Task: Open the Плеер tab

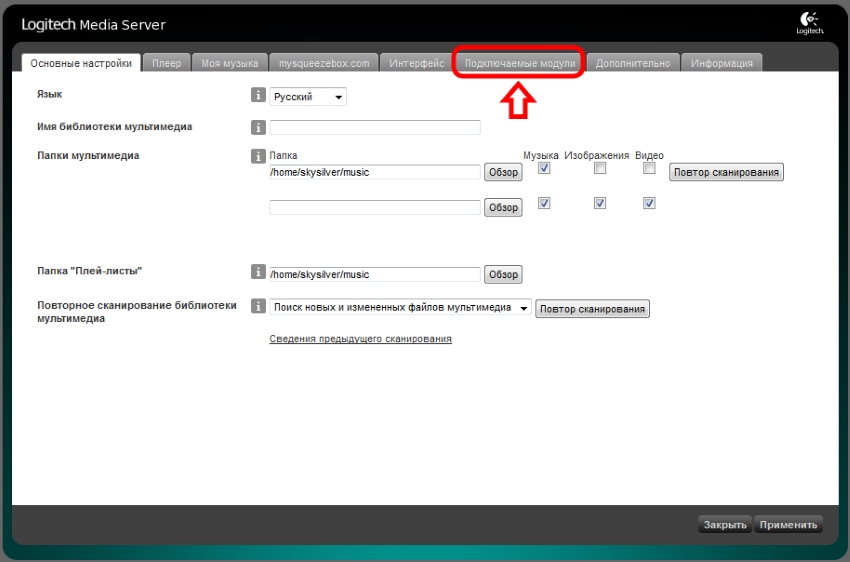Action: (166, 63)
